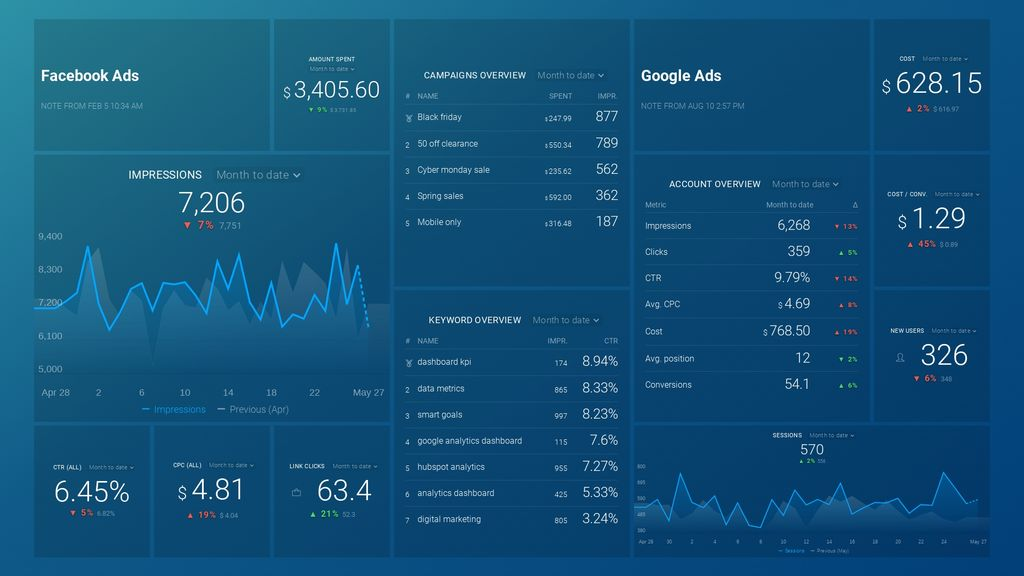Click the Google Ads title
The height and width of the screenshot is (576, 1024).
click(x=680, y=76)
